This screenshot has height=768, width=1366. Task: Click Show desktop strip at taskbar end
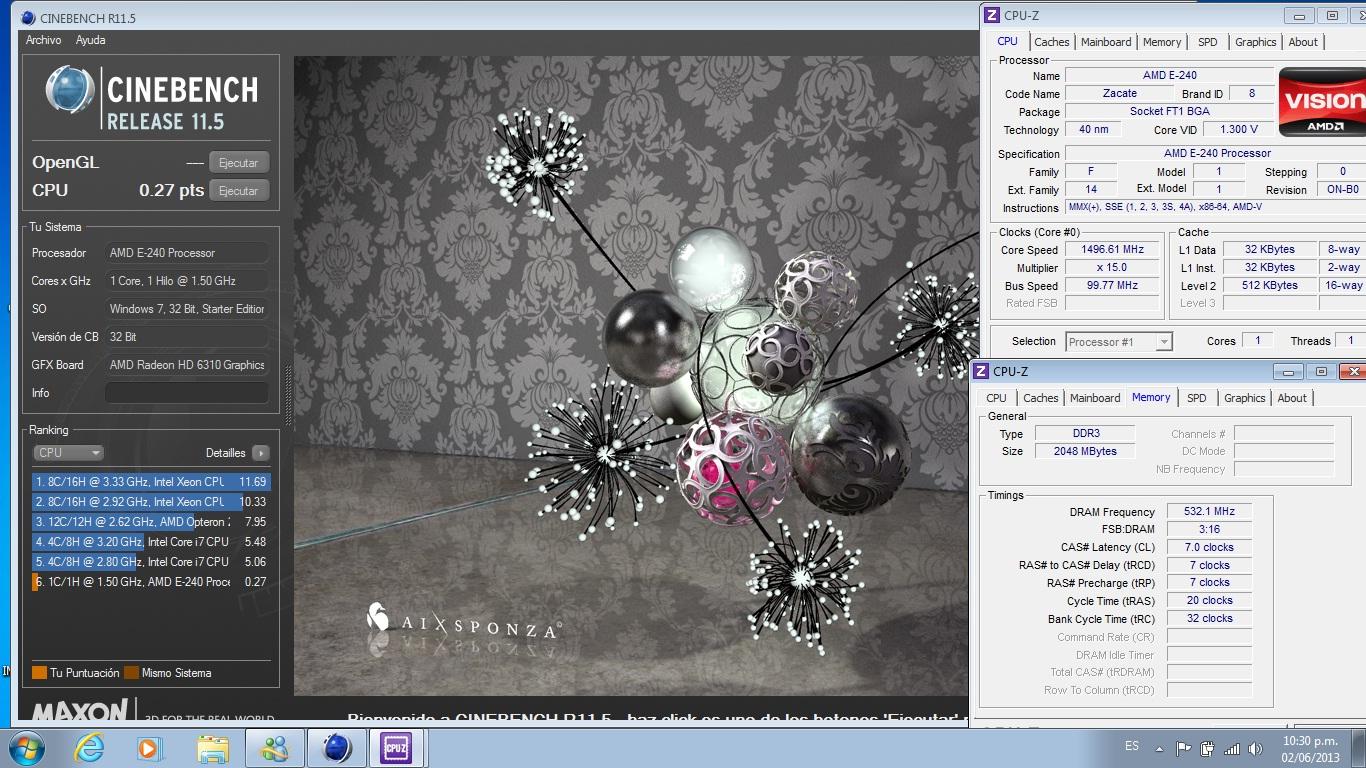pyautogui.click(x=1359, y=749)
